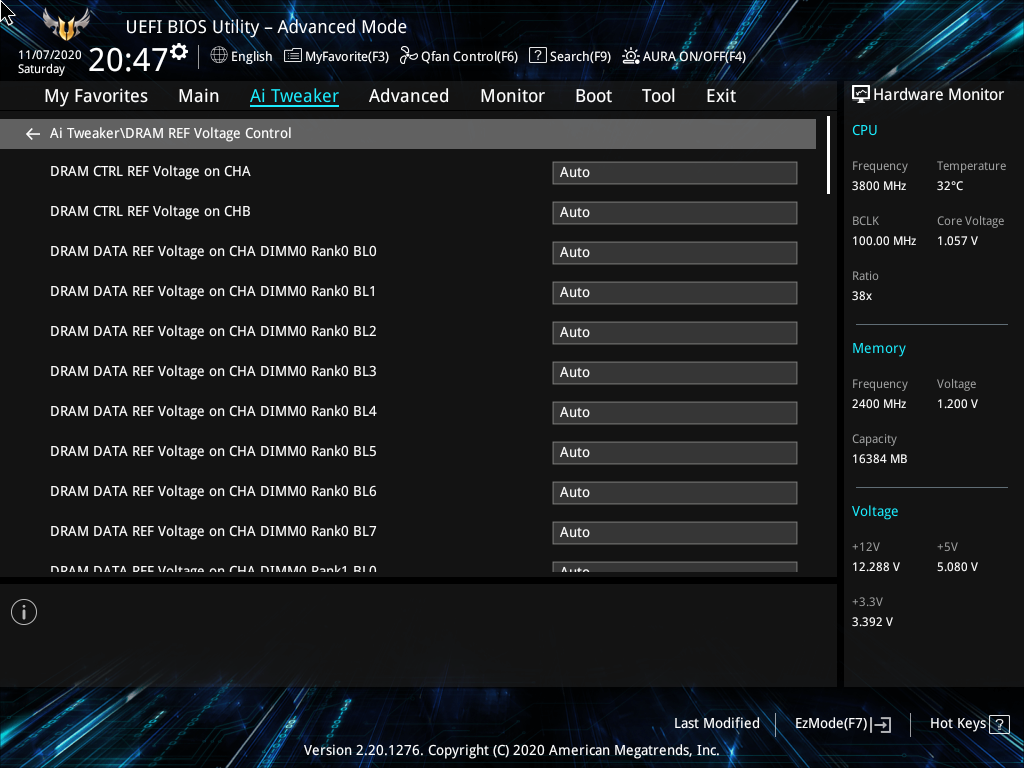Open Search(F9)
The height and width of the screenshot is (768, 1024).
(570, 56)
